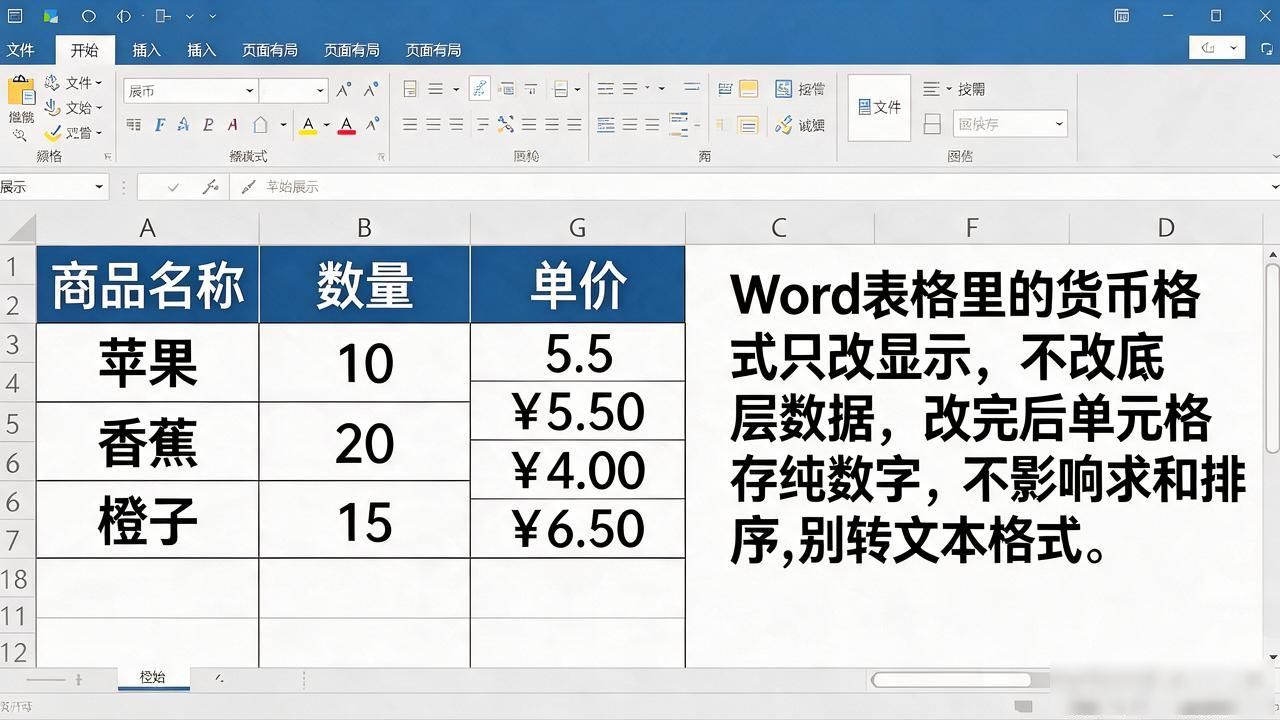Click the brush icon beside 芊始展示
This screenshot has height=720, width=1280.
(x=247, y=187)
